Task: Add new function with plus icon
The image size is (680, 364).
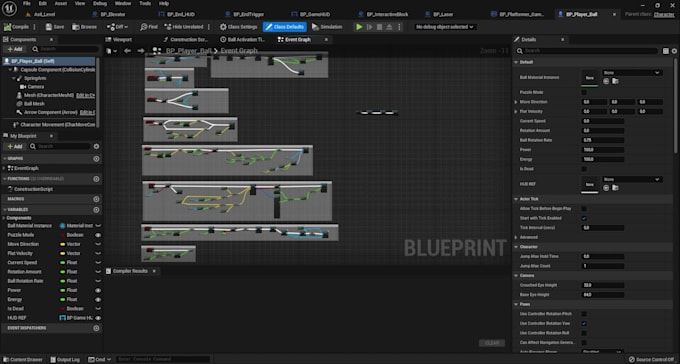Action: pyautogui.click(x=96, y=179)
